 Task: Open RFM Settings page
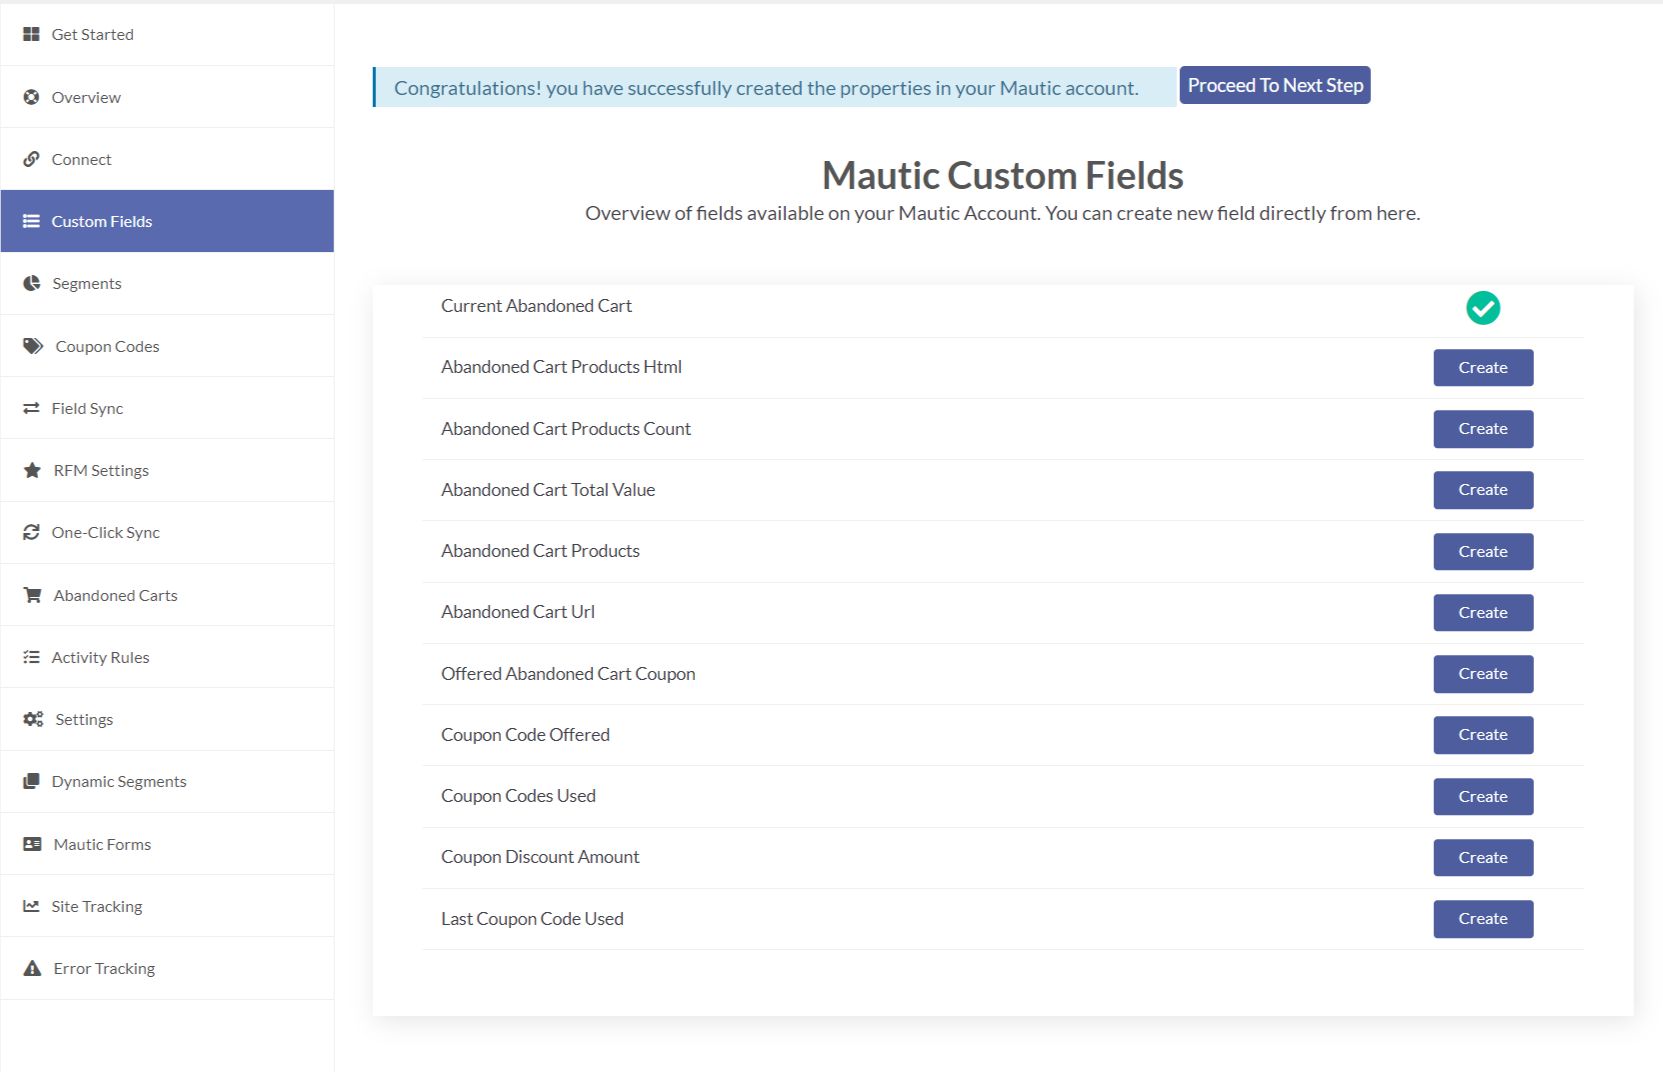pos(167,470)
